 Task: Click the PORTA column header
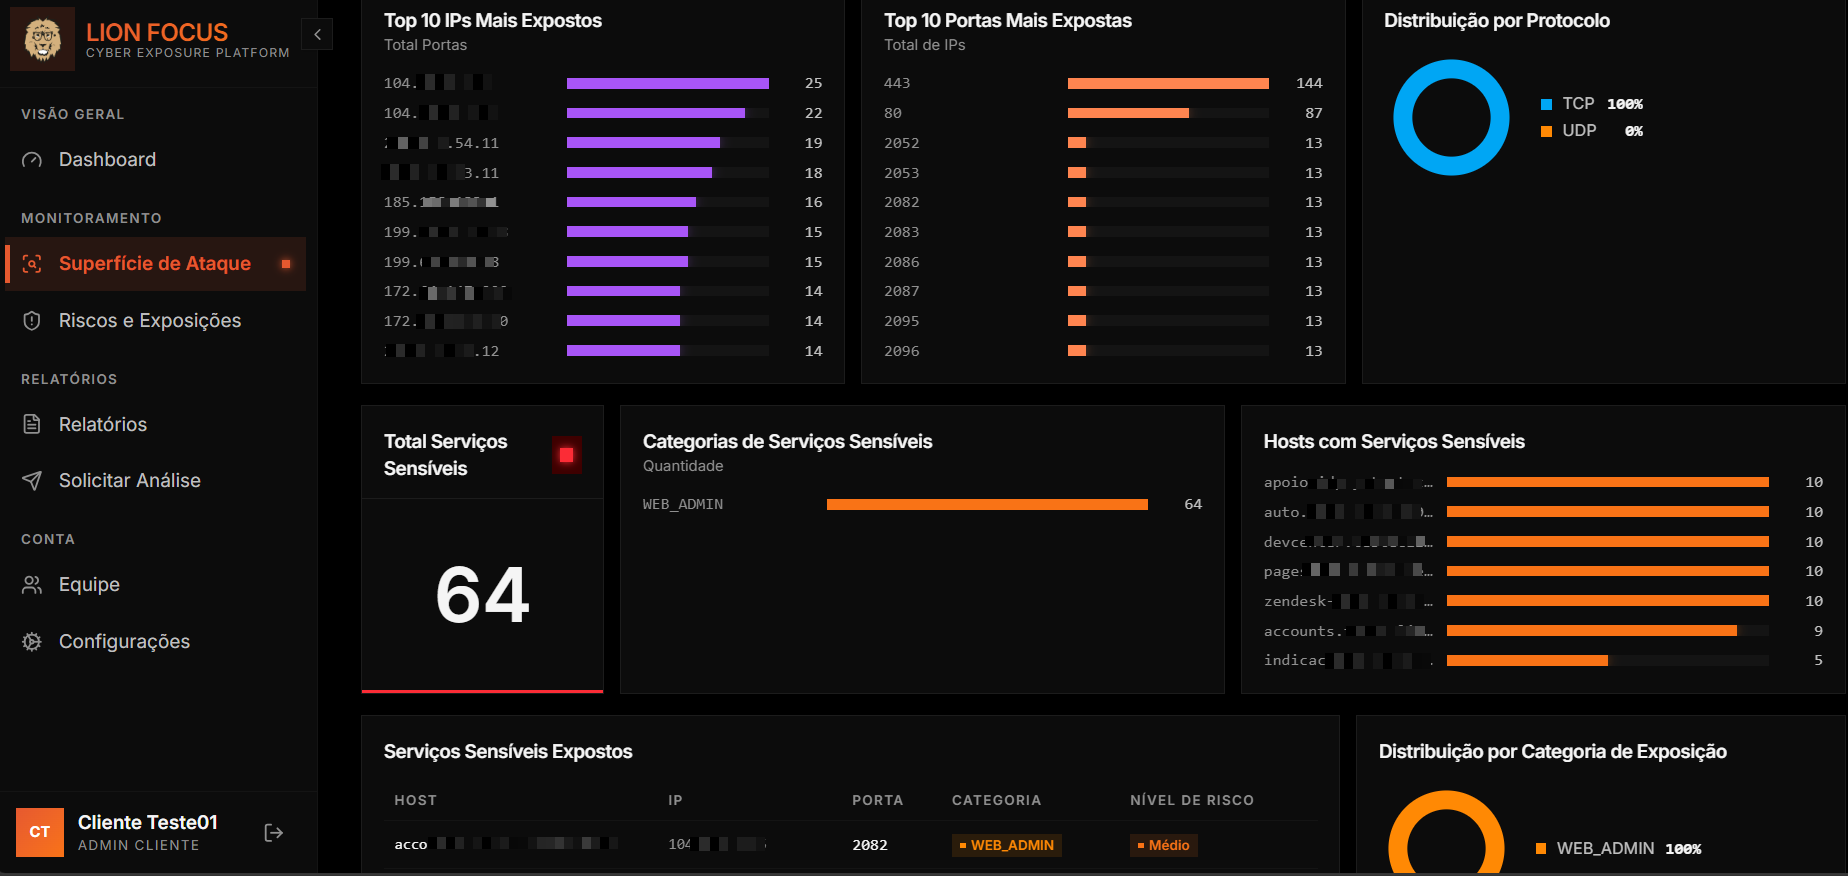(x=877, y=800)
